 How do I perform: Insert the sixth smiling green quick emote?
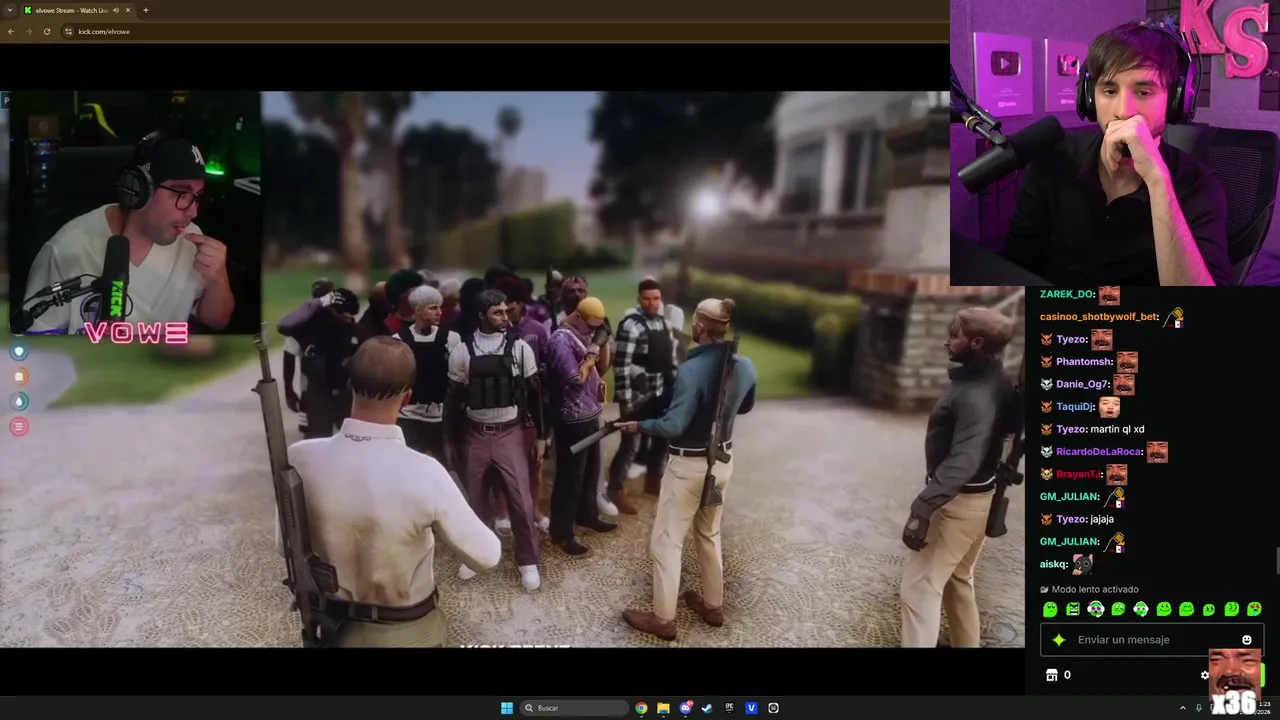coord(1164,609)
